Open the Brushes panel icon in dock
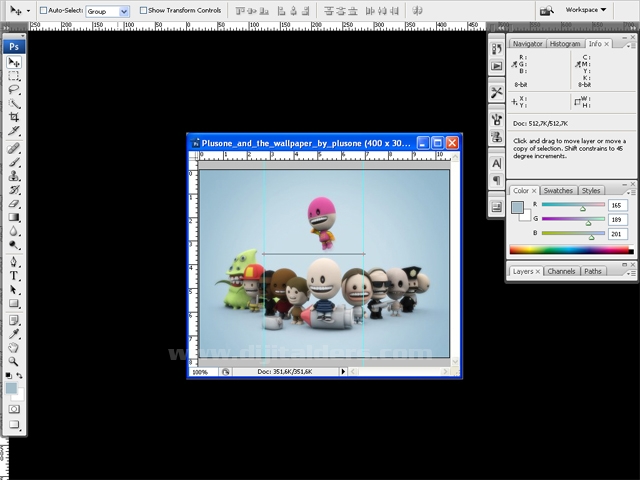The width and height of the screenshot is (640, 480). click(496, 120)
